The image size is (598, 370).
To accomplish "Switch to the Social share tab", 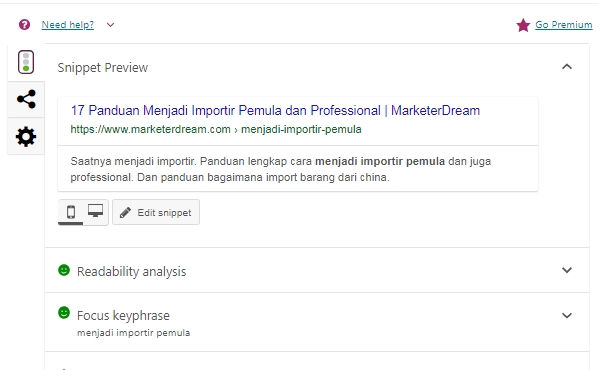I will click(26, 99).
